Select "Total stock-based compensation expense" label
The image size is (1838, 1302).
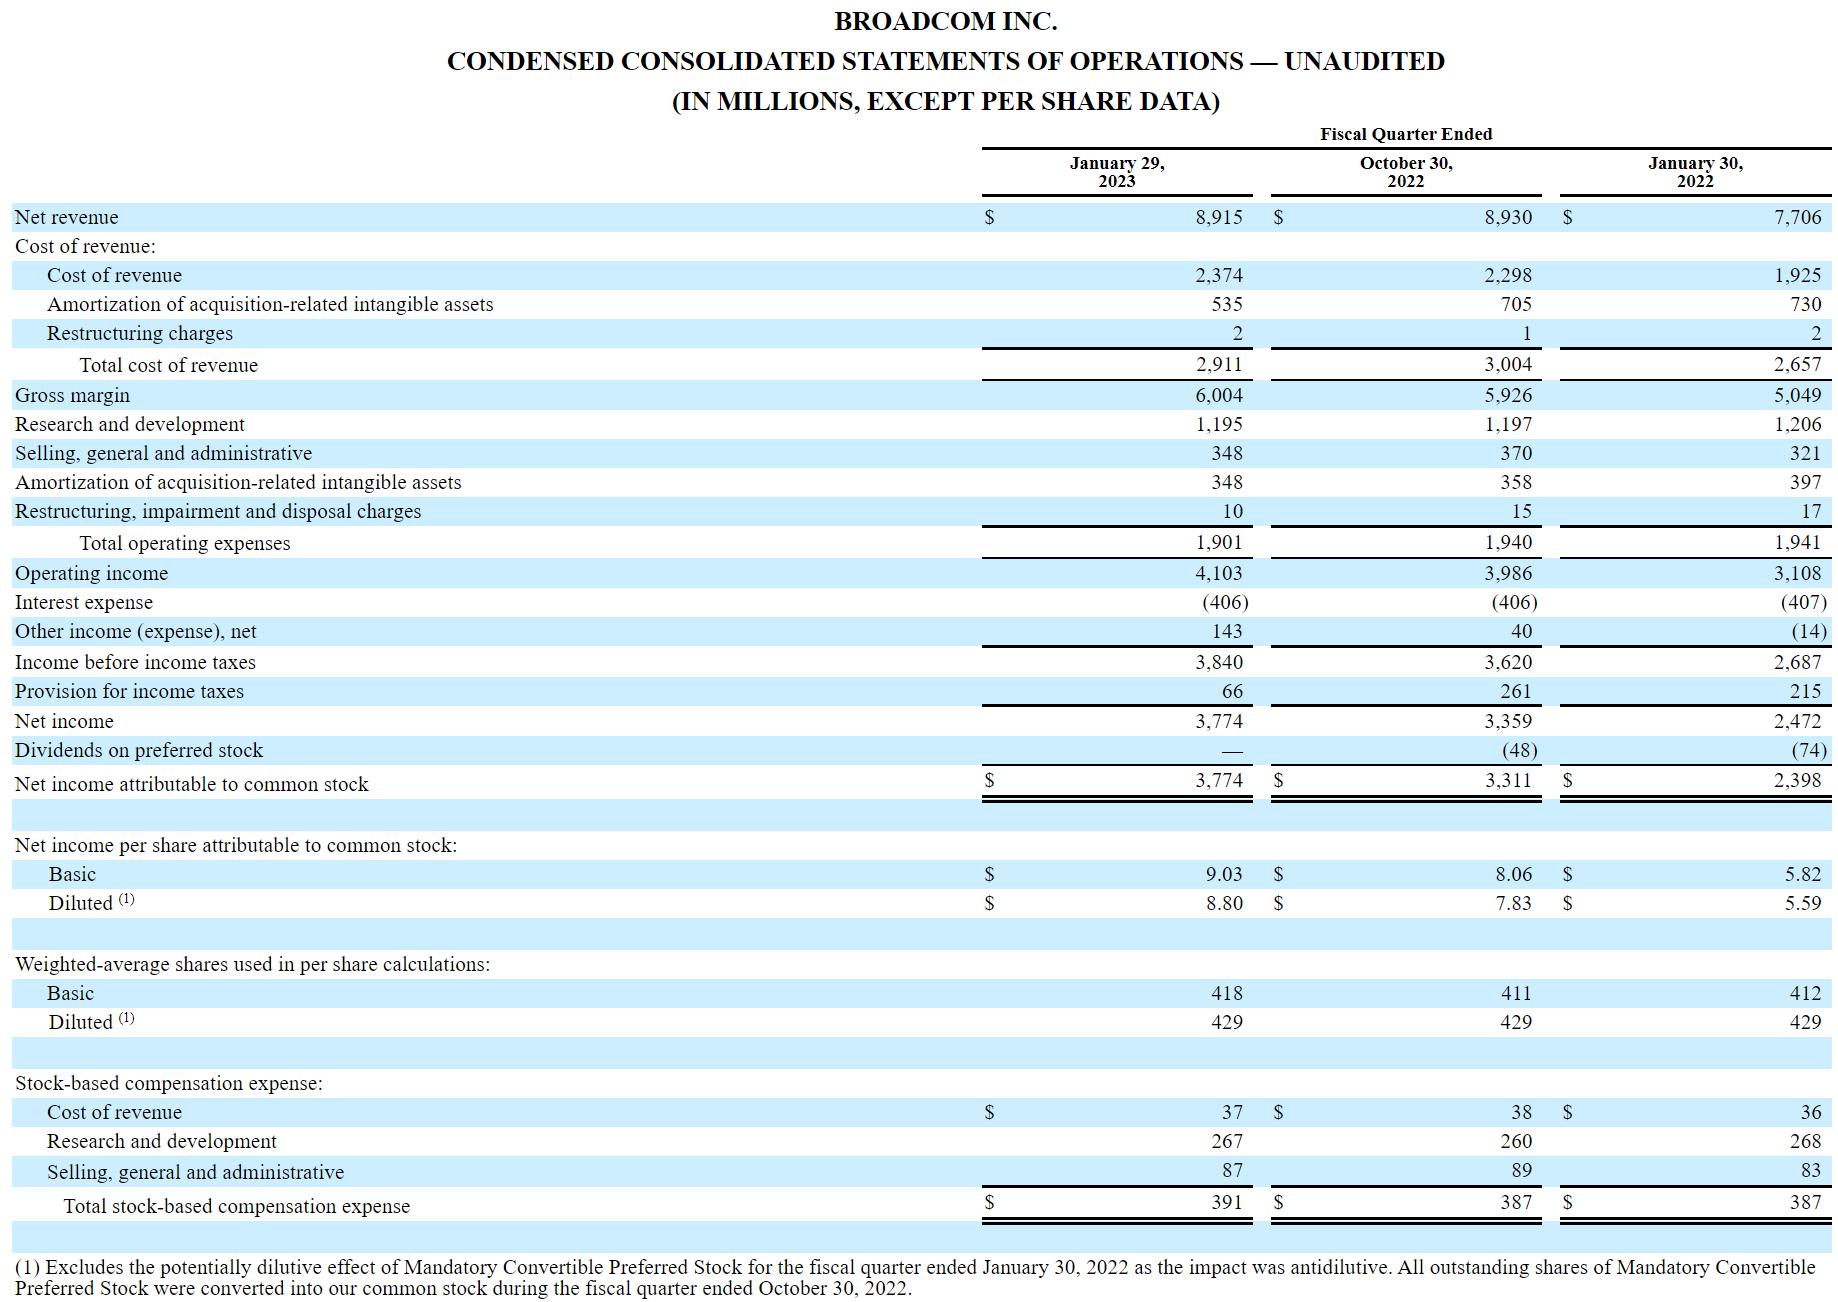(236, 1206)
